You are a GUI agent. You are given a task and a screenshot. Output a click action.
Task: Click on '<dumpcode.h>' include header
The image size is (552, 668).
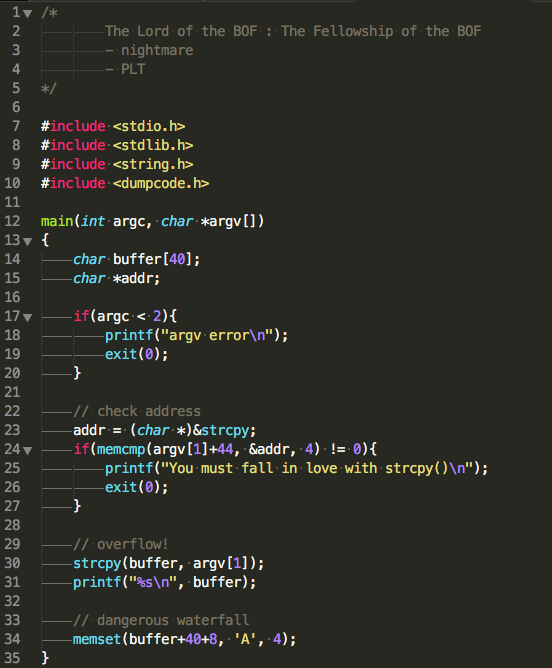161,183
